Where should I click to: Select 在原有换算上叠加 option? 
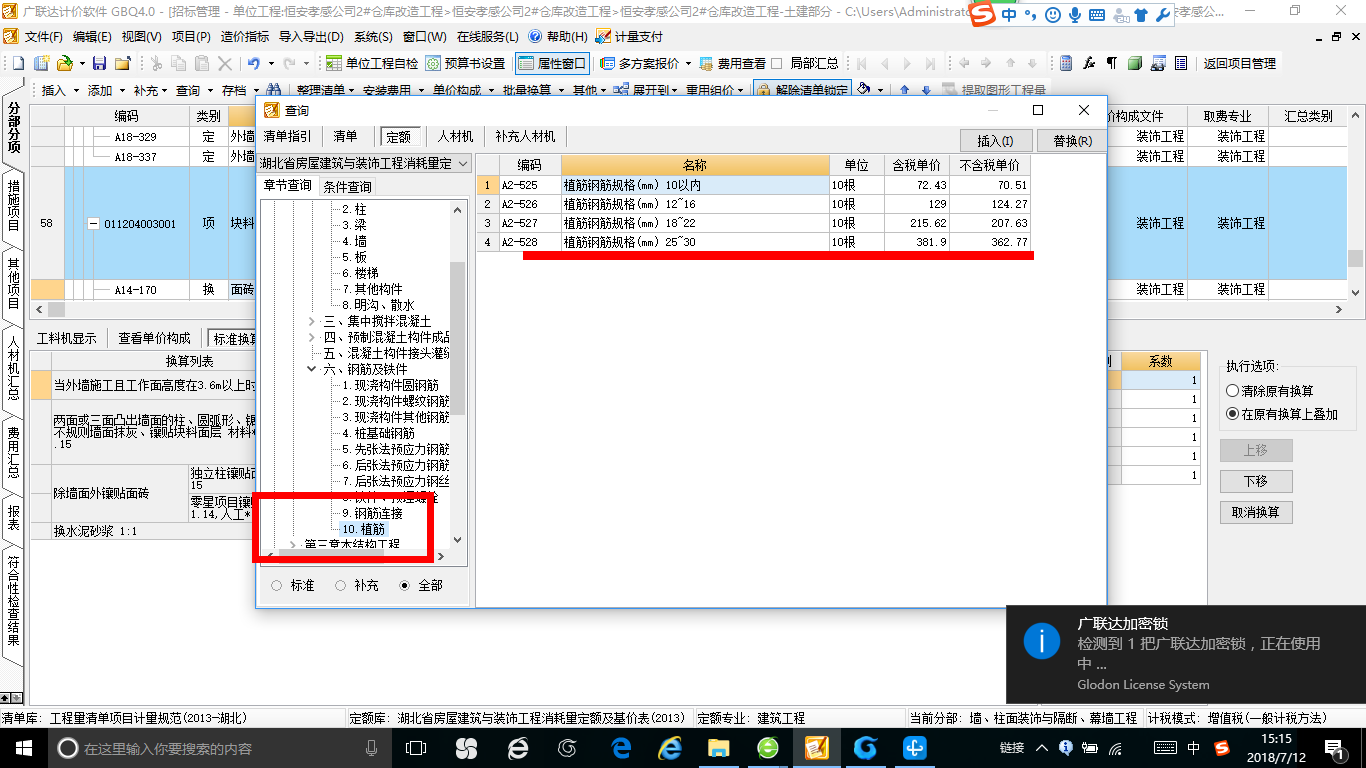pos(1232,414)
